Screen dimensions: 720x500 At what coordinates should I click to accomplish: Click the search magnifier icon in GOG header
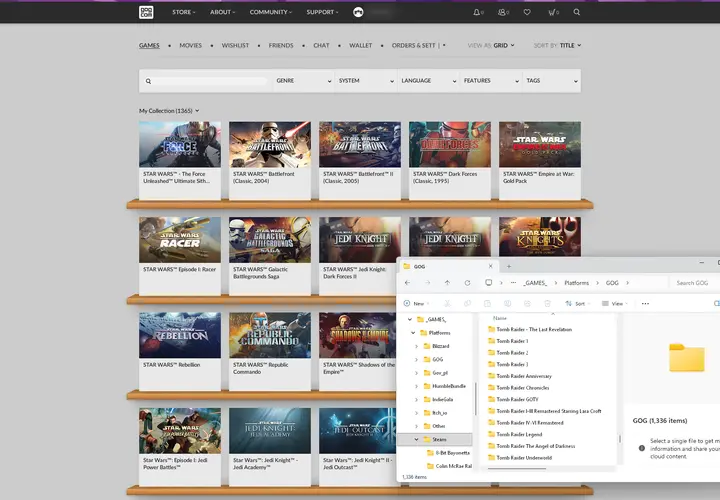click(x=577, y=12)
